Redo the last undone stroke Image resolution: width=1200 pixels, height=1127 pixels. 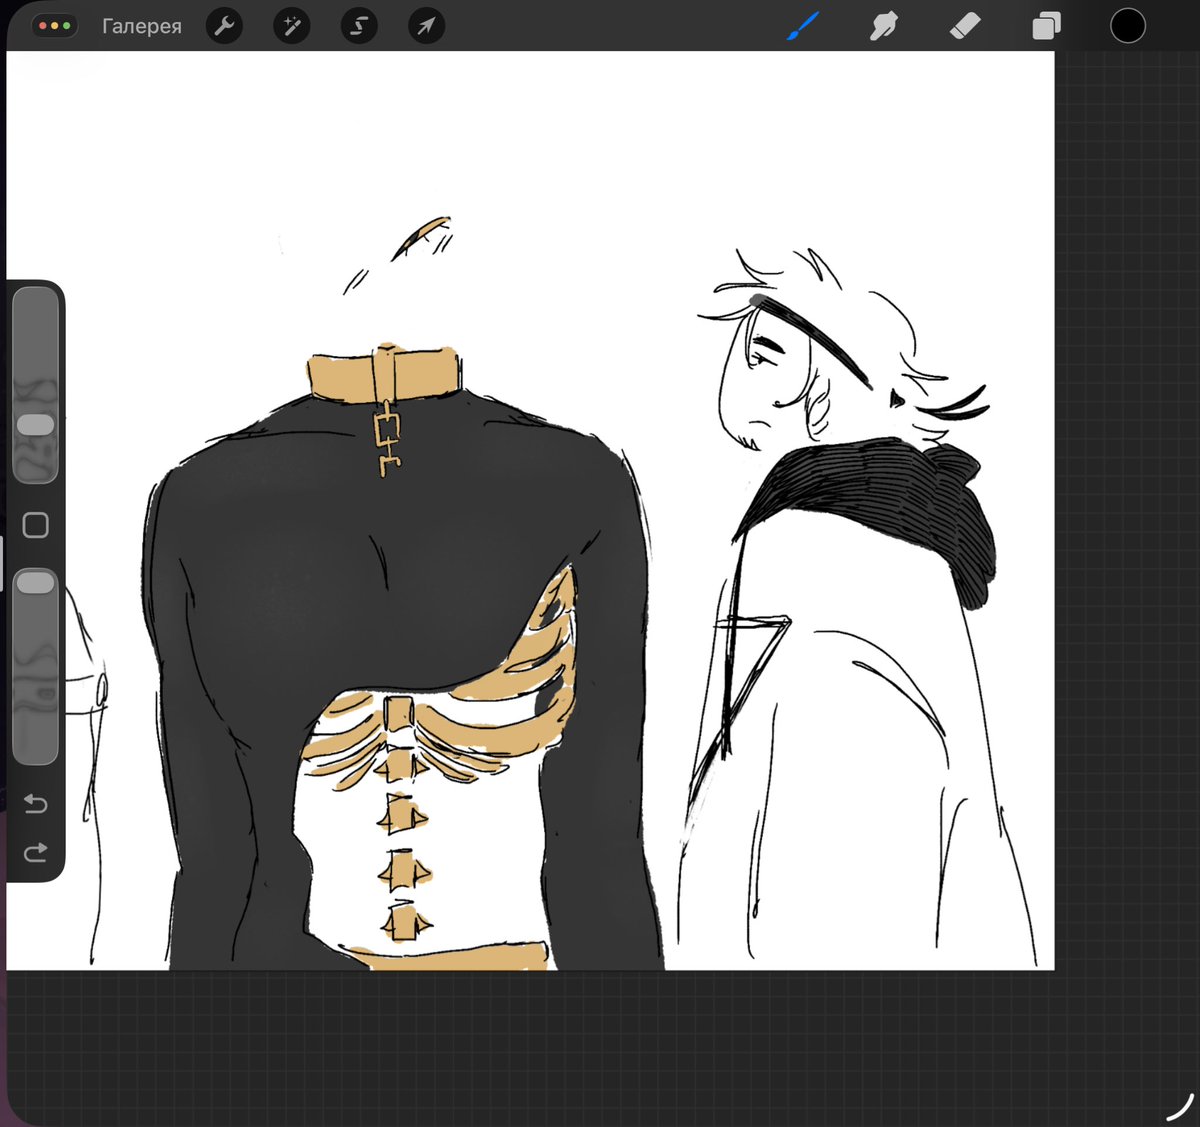tap(36, 852)
